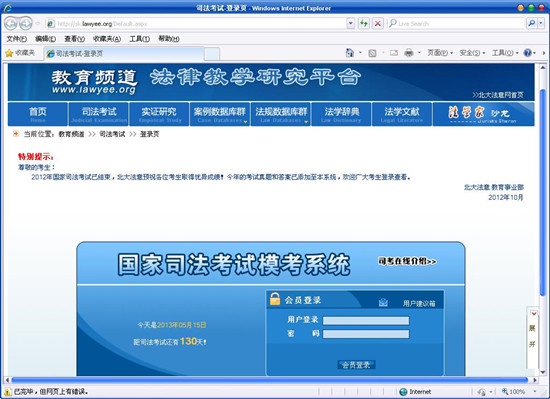550x399 pixels.
Task: Click the 用户建议箱 link
Action: (x=419, y=303)
